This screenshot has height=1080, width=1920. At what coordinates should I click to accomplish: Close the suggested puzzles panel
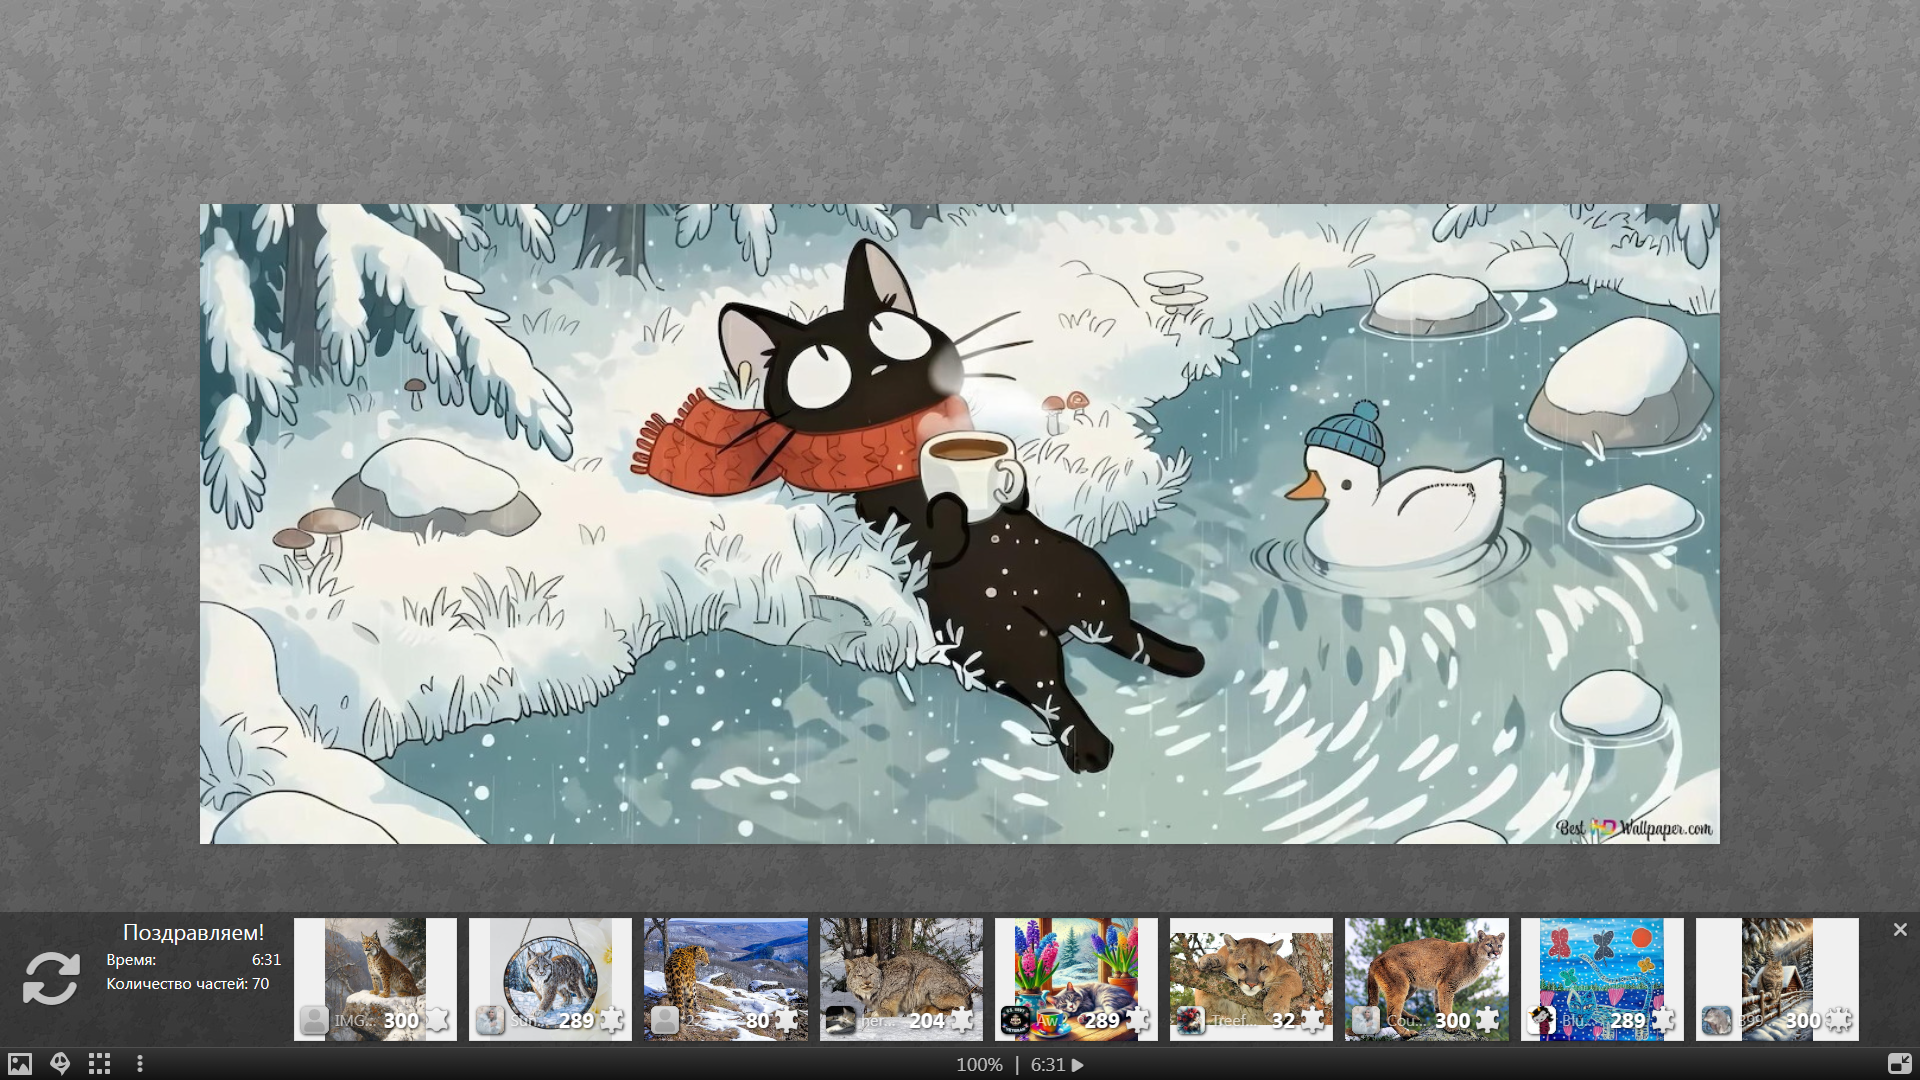1900,930
